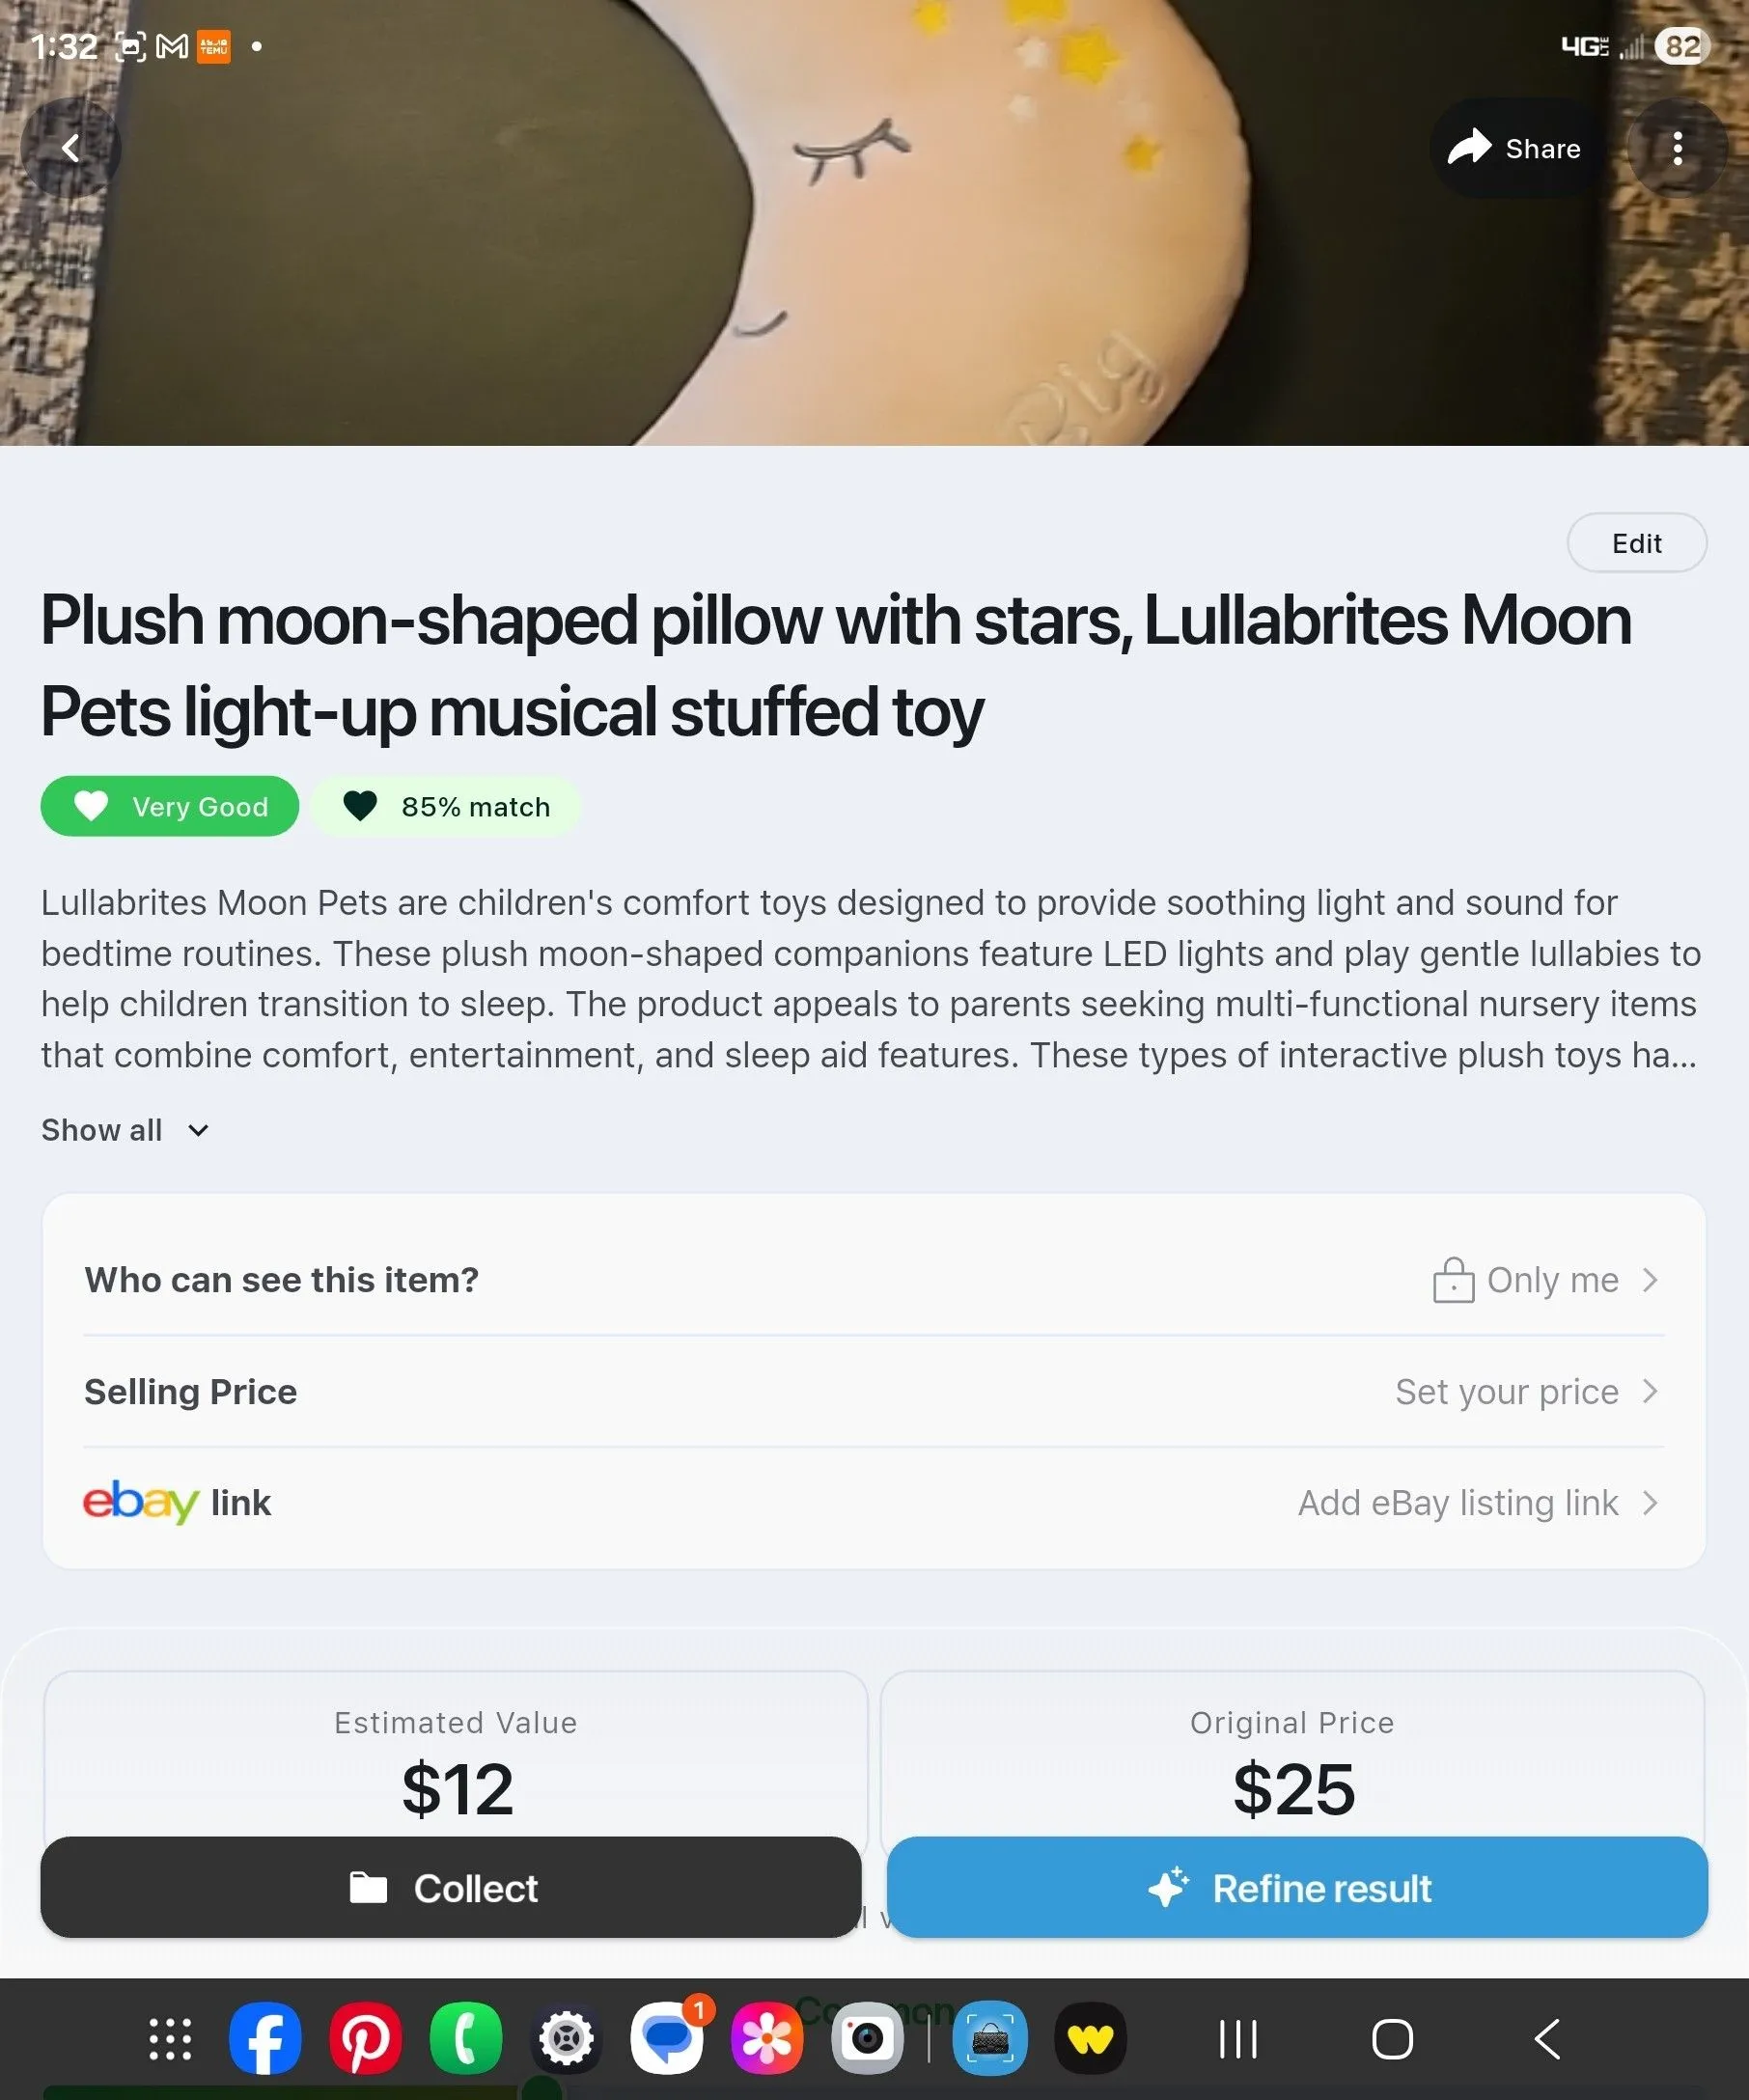1749x2100 pixels.
Task: Open the app drawer grid icon
Action: click(x=170, y=2038)
